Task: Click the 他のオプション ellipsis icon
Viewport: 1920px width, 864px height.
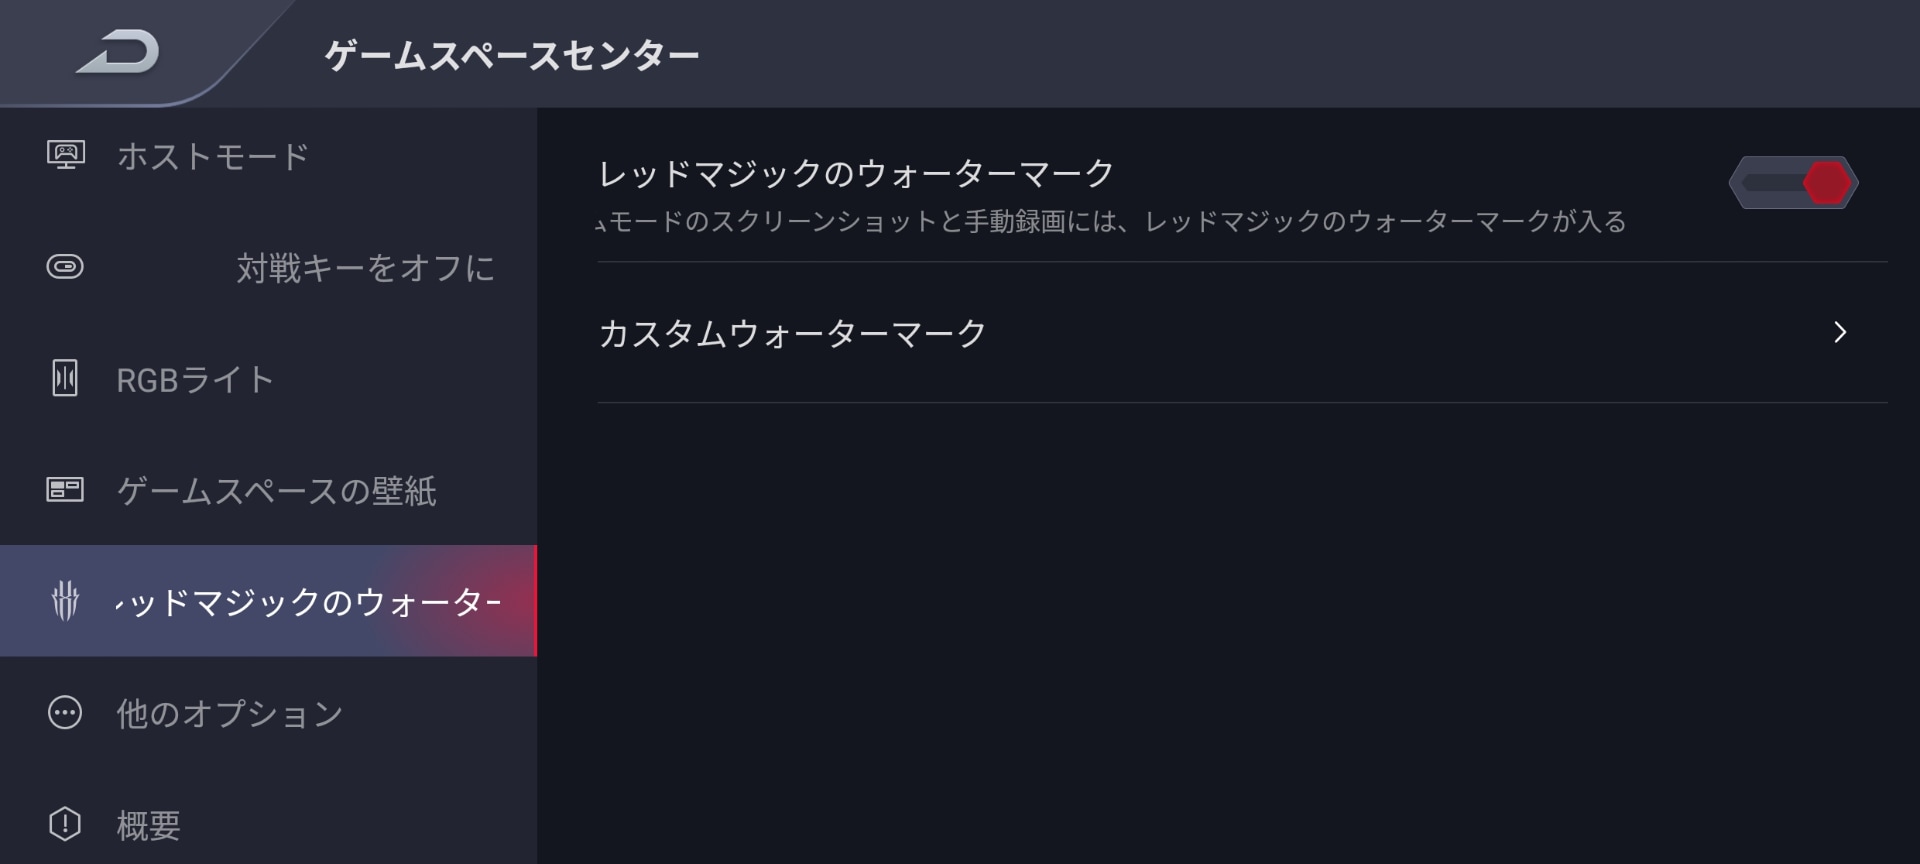Action: point(65,713)
